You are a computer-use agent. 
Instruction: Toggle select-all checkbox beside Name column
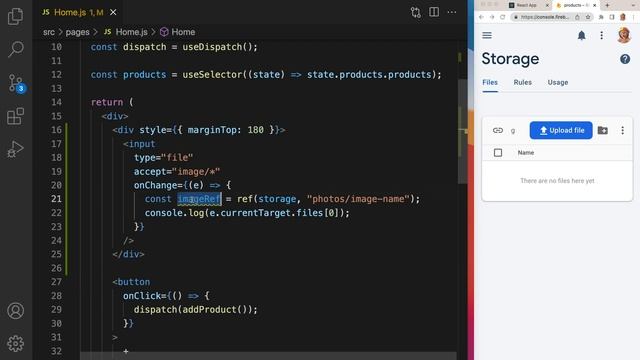click(498, 153)
